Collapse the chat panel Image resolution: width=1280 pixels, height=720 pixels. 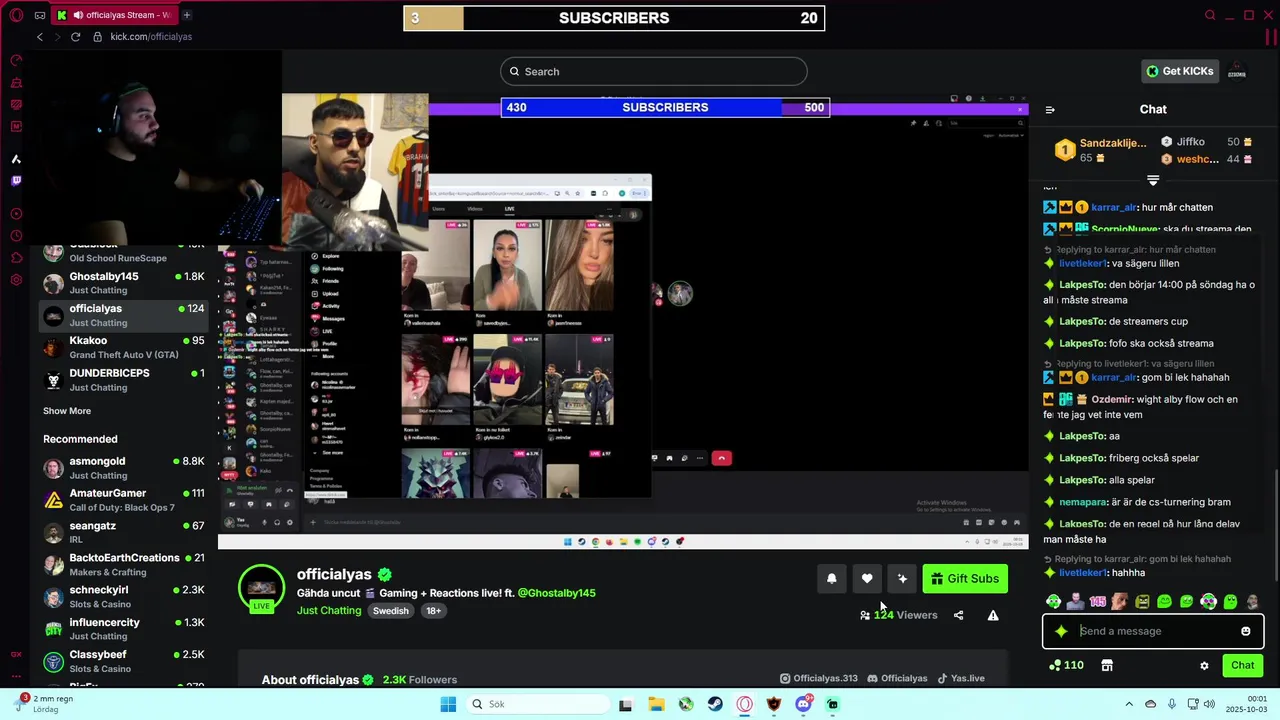(x=1049, y=110)
